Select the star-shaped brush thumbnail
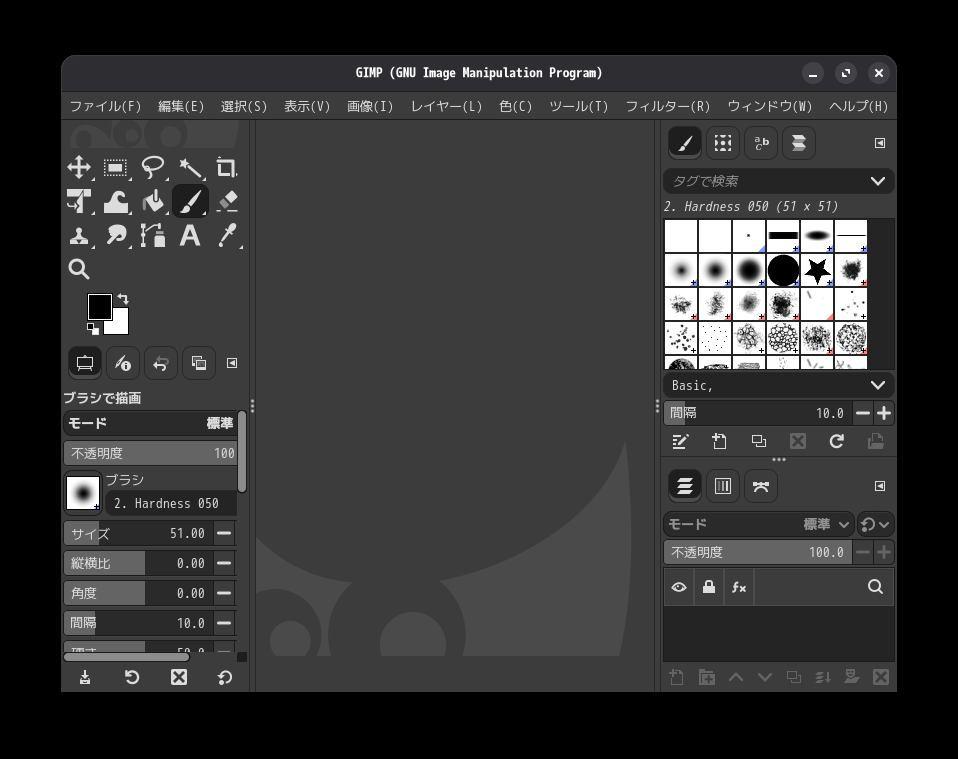This screenshot has height=759, width=958. click(x=817, y=270)
